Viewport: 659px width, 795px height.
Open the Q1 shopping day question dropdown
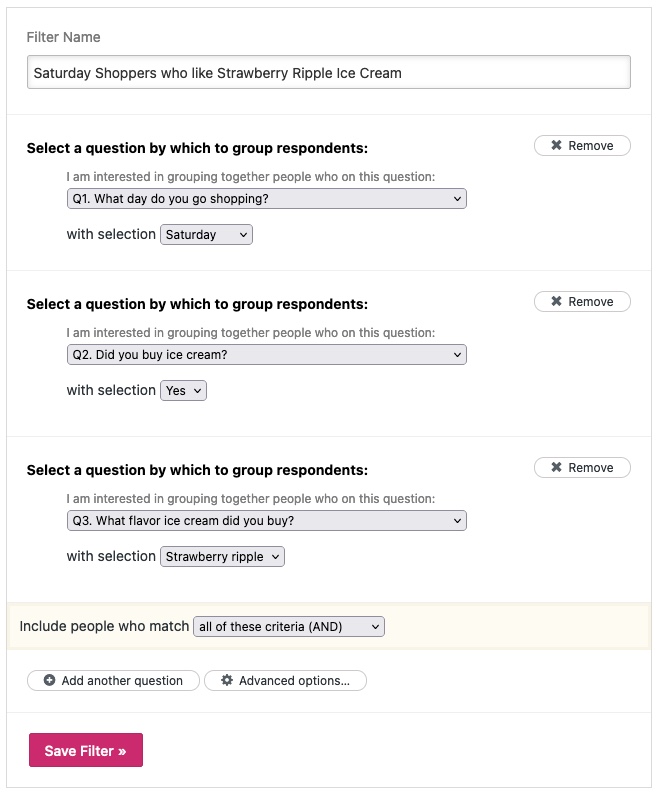click(266, 199)
